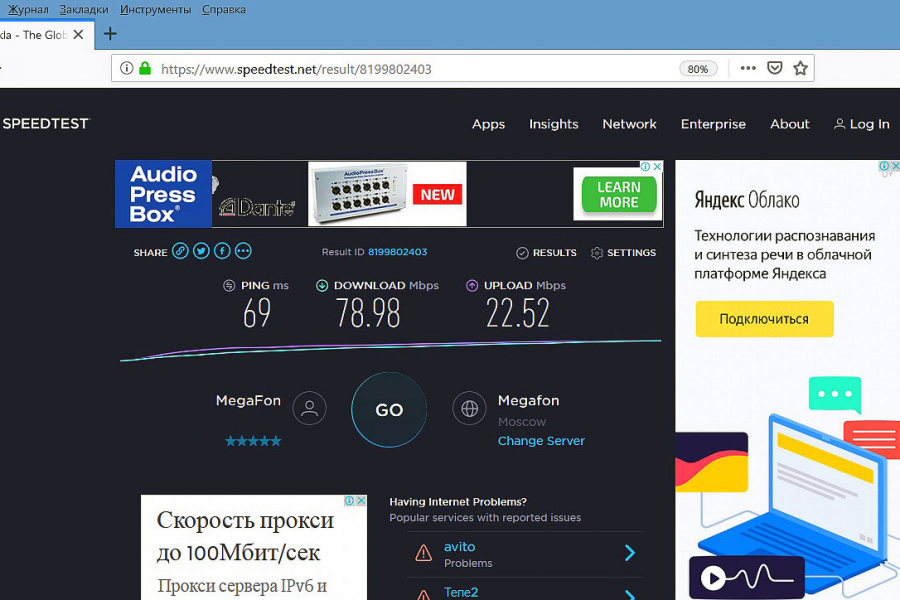This screenshot has height=600, width=900.
Task: Click the Moscow server location text
Action: pyautogui.click(x=522, y=422)
